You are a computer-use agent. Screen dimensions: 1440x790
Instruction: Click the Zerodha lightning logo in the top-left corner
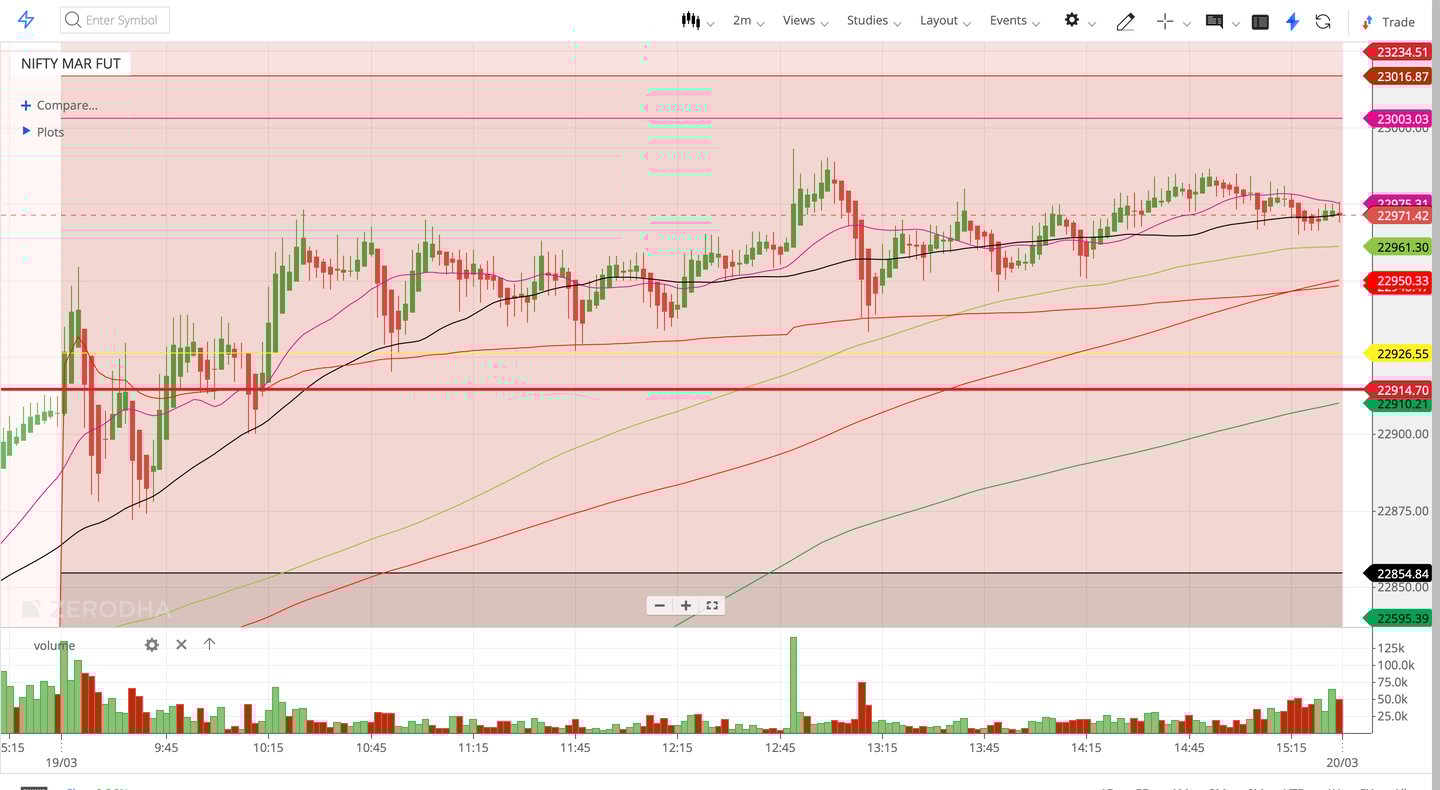(x=26, y=20)
